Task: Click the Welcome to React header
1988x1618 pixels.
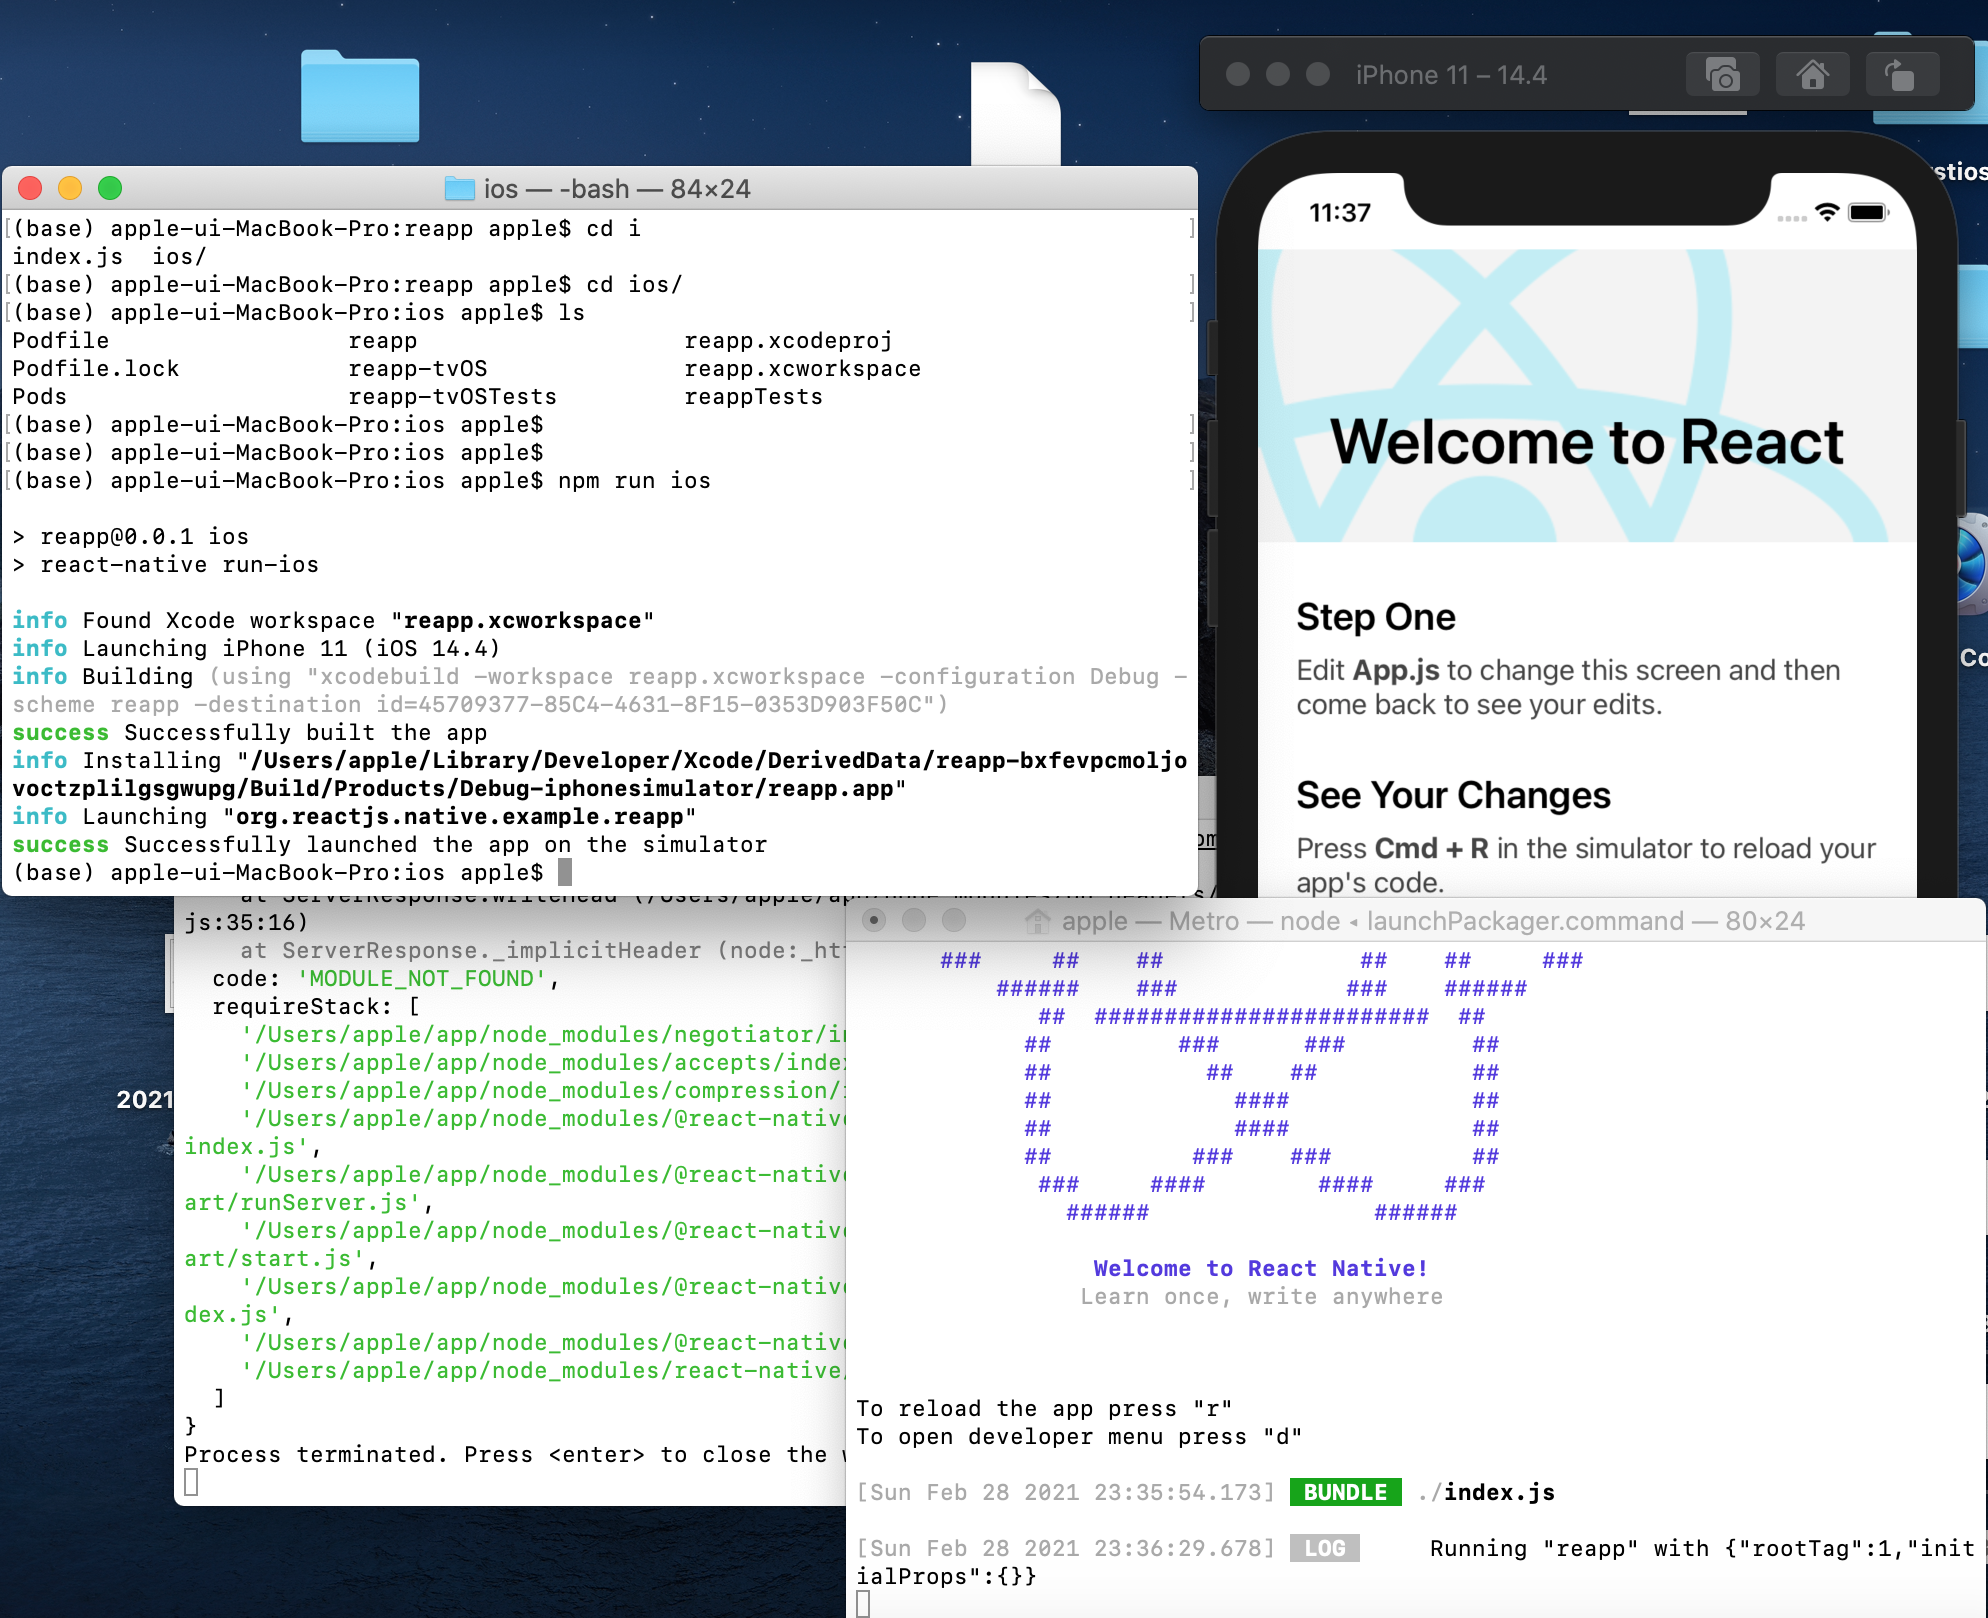Action: [1586, 442]
